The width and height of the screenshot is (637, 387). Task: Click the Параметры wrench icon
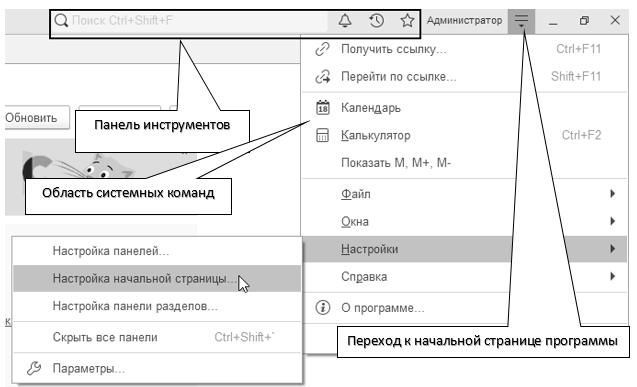(x=34, y=368)
